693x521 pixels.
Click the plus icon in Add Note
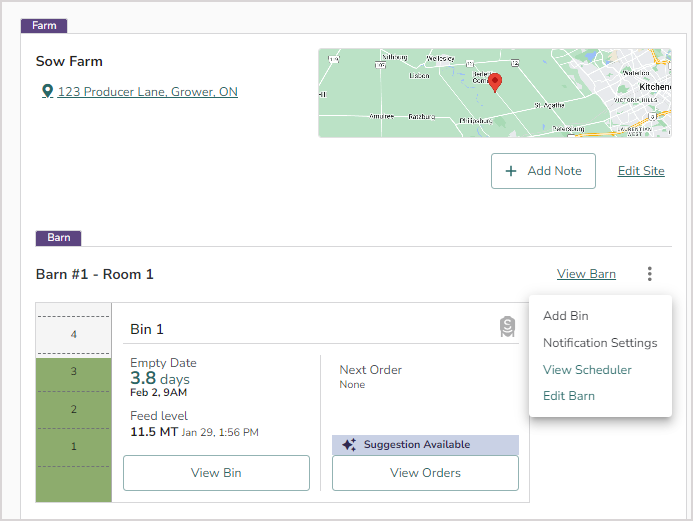click(511, 171)
